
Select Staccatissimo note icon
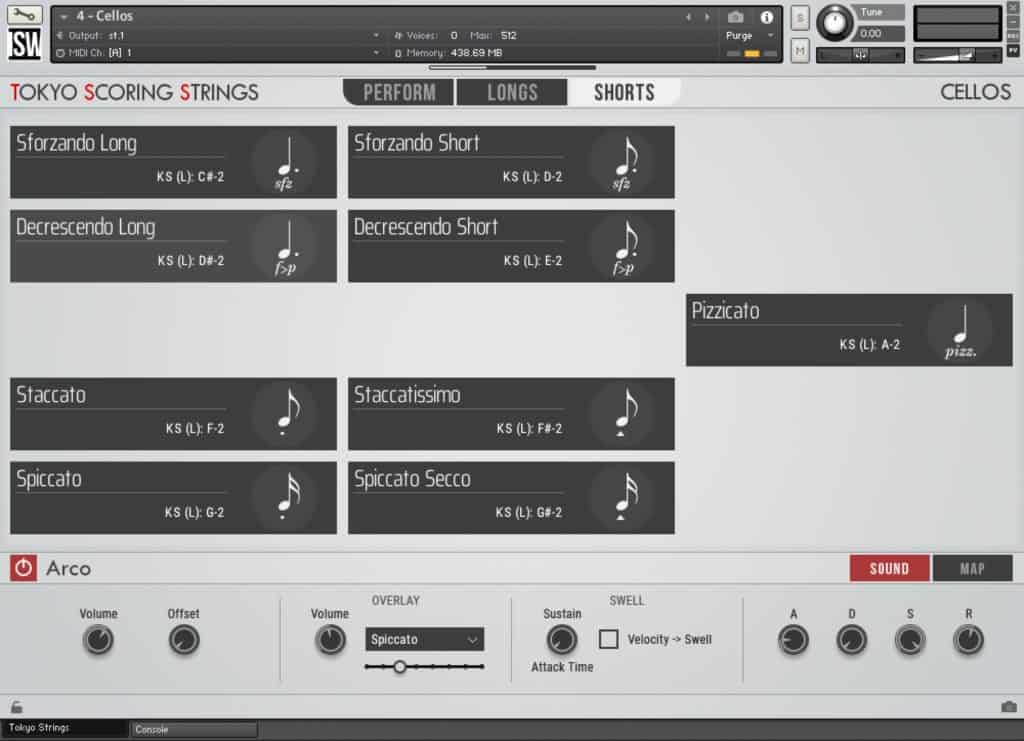click(x=623, y=414)
